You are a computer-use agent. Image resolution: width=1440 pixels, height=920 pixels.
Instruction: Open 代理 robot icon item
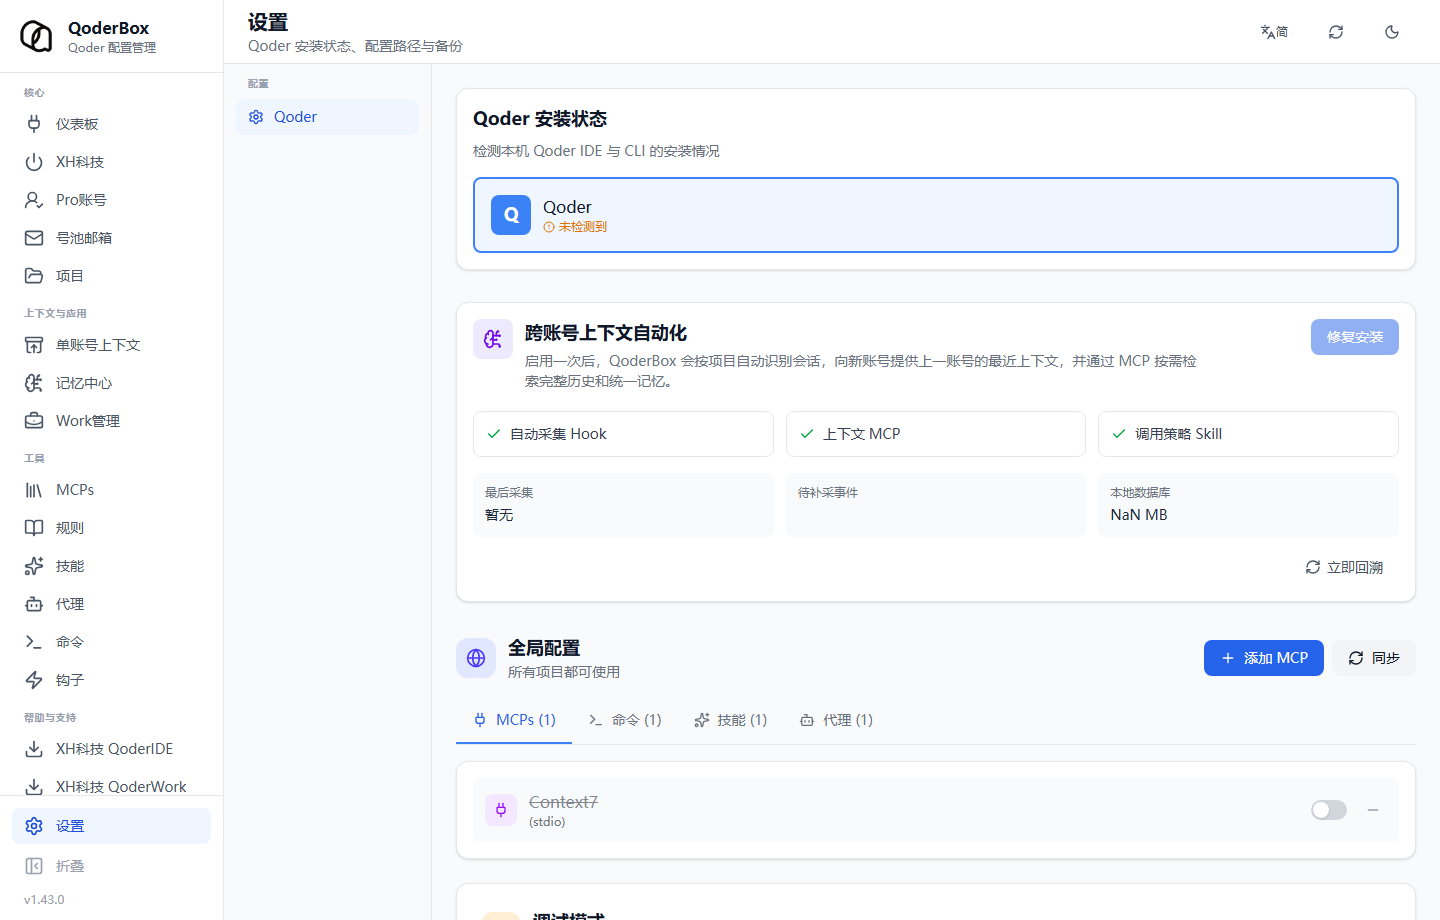[x=111, y=604]
